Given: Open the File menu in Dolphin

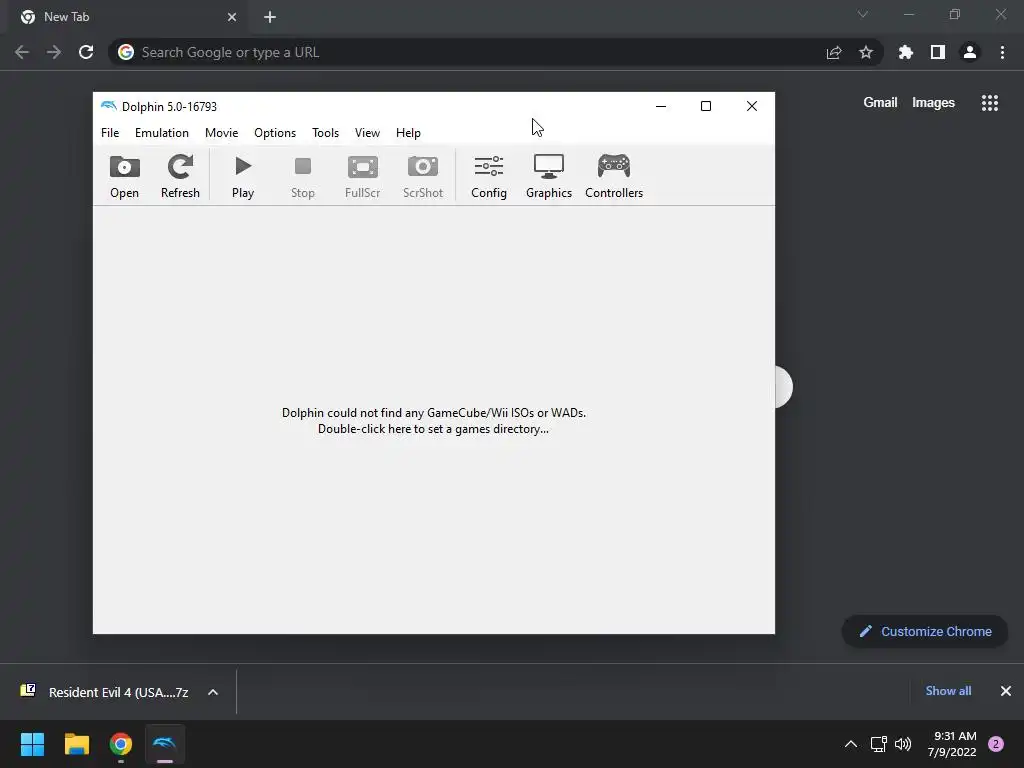Looking at the screenshot, I should click(x=110, y=133).
